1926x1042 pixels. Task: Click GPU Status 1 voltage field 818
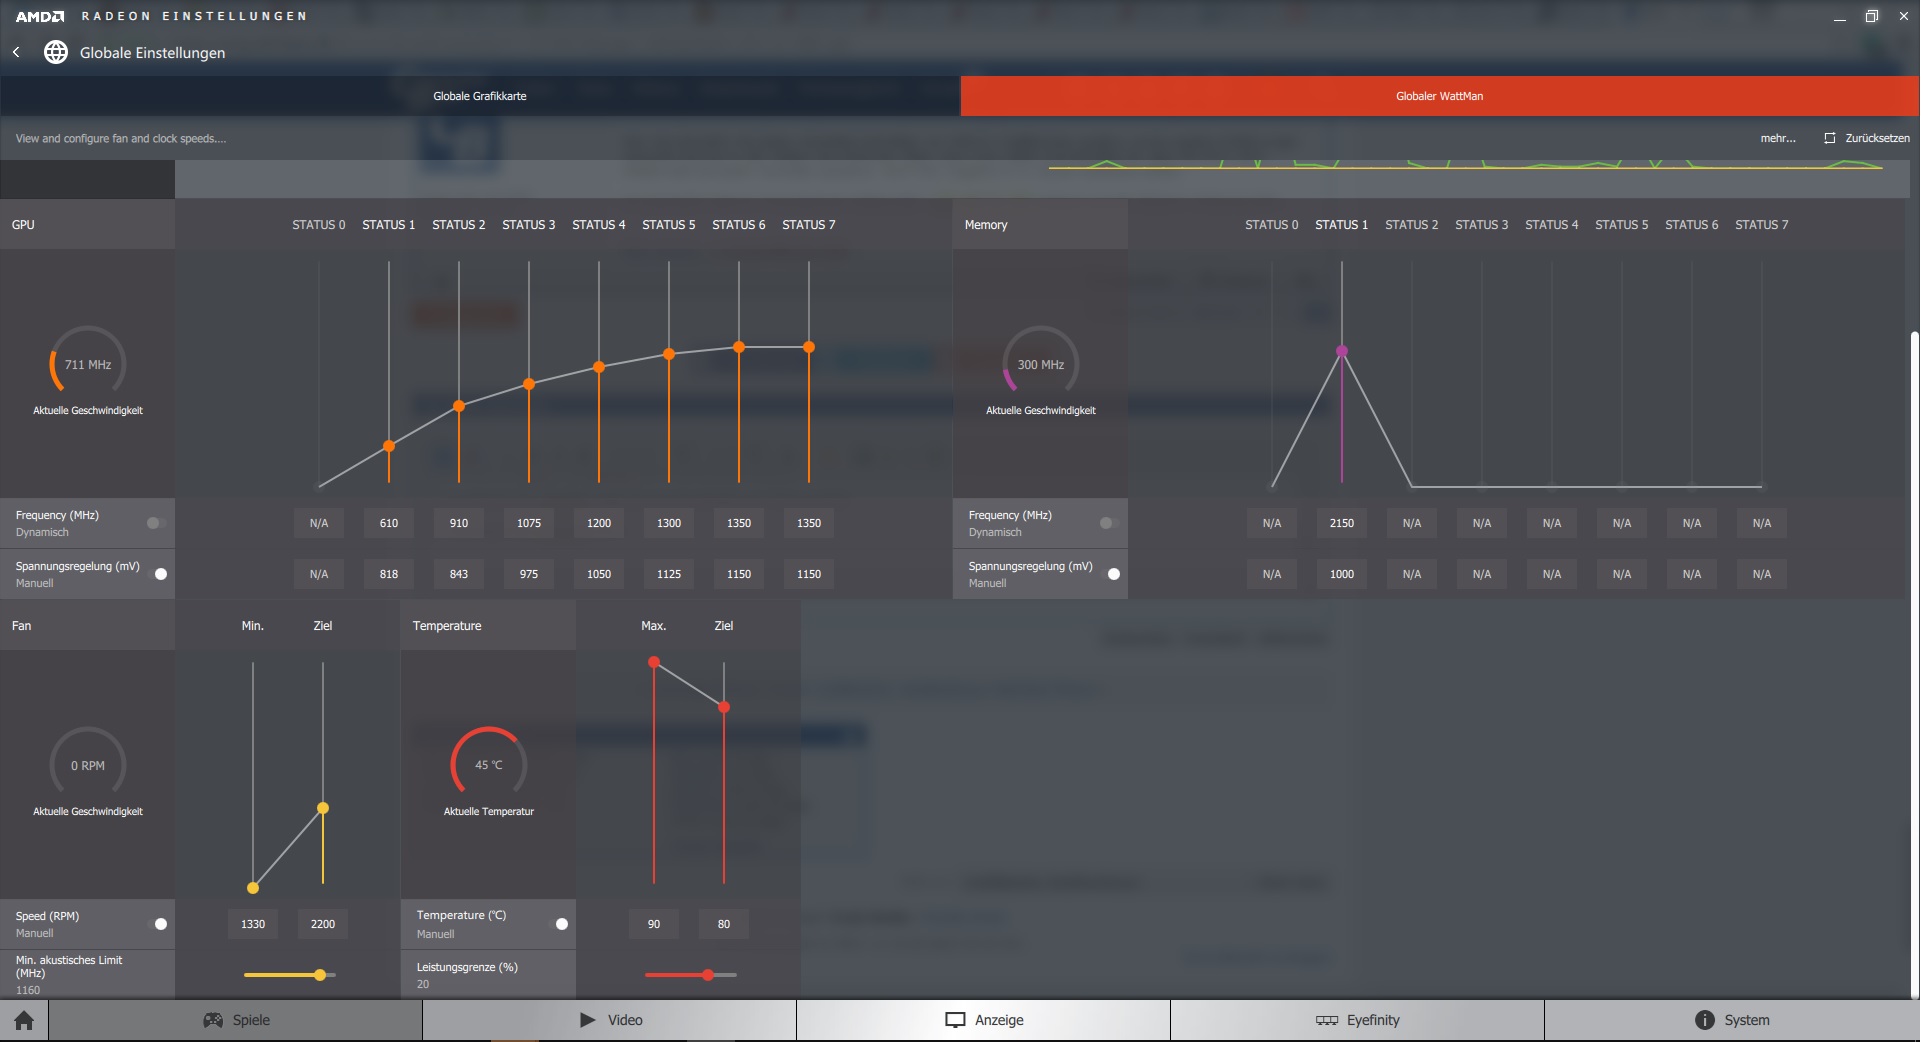tap(389, 574)
